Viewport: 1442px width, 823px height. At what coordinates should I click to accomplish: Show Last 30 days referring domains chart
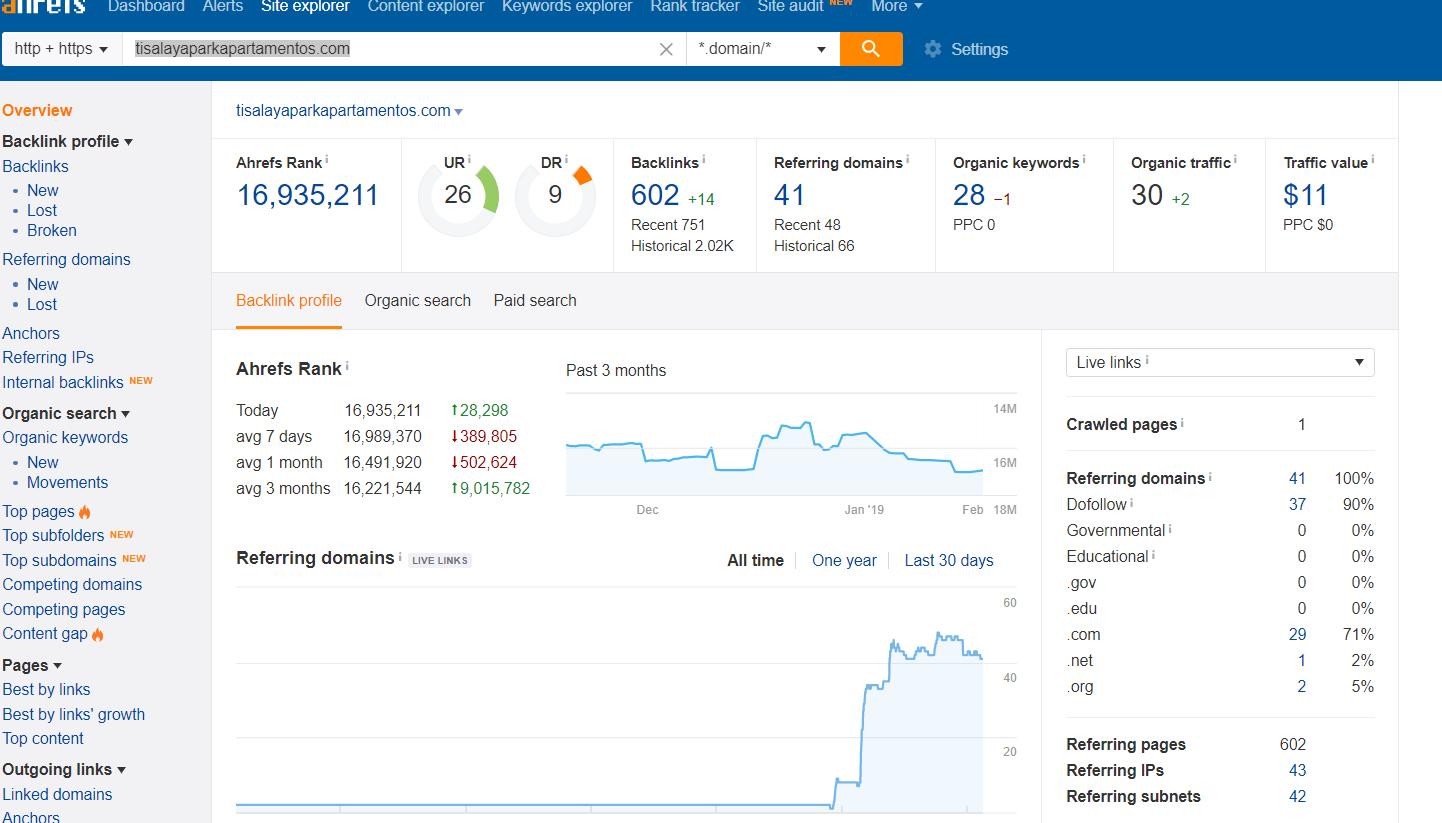tap(949, 560)
